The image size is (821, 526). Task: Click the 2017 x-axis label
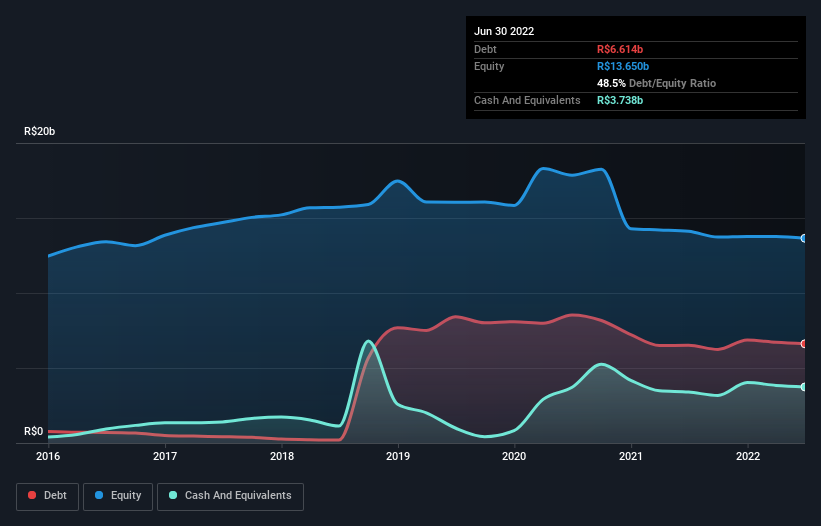[165, 456]
